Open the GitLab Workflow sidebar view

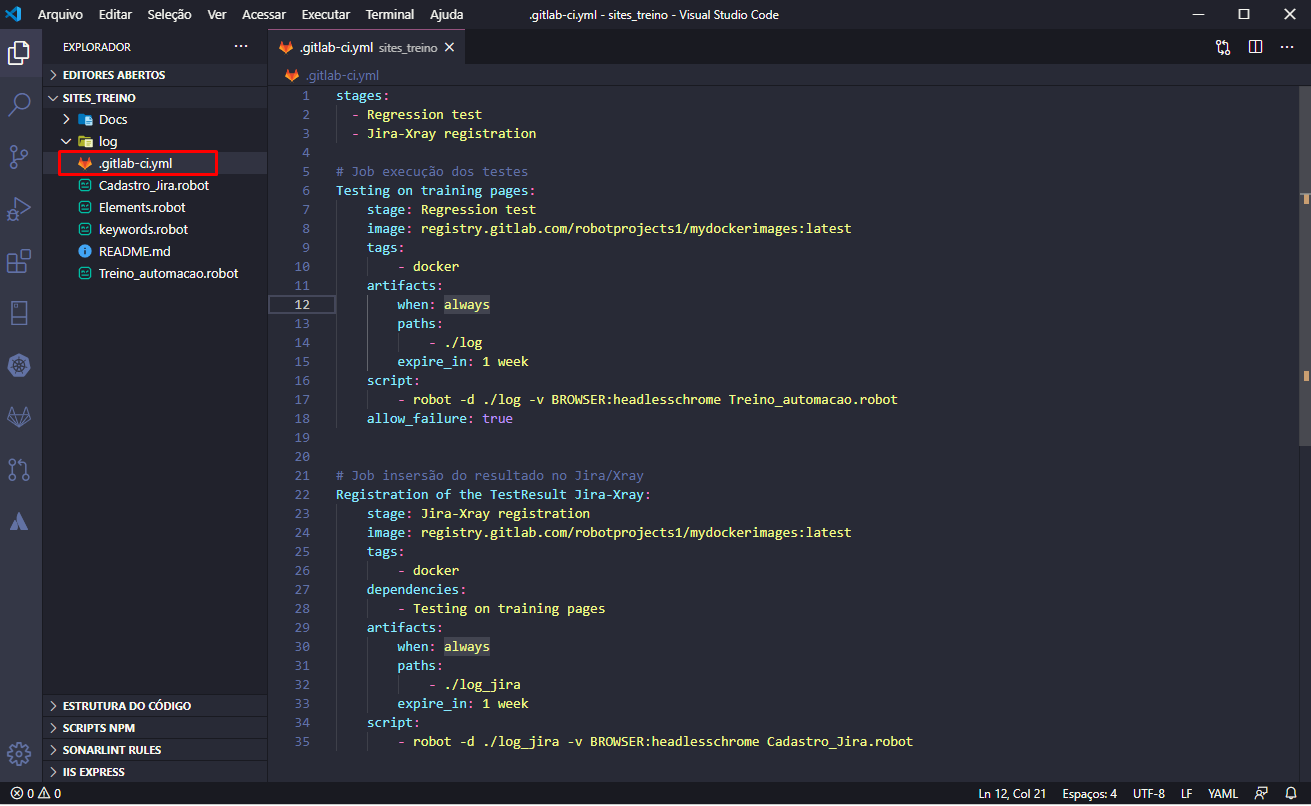[20, 417]
